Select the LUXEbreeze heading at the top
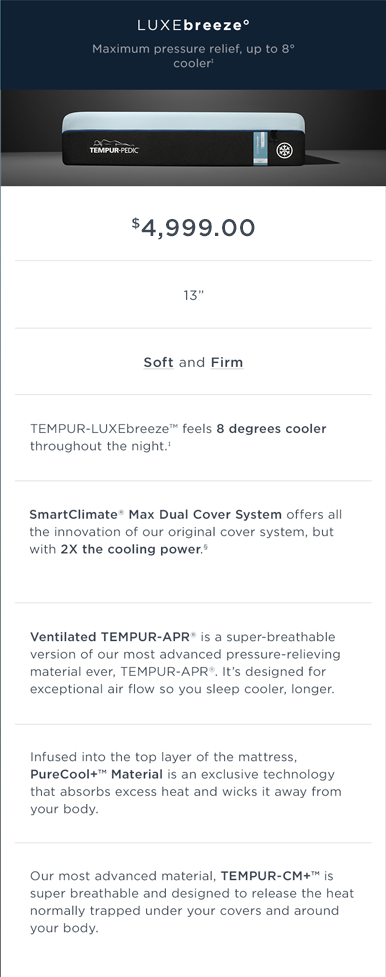The width and height of the screenshot is (386, 977). tap(193, 26)
